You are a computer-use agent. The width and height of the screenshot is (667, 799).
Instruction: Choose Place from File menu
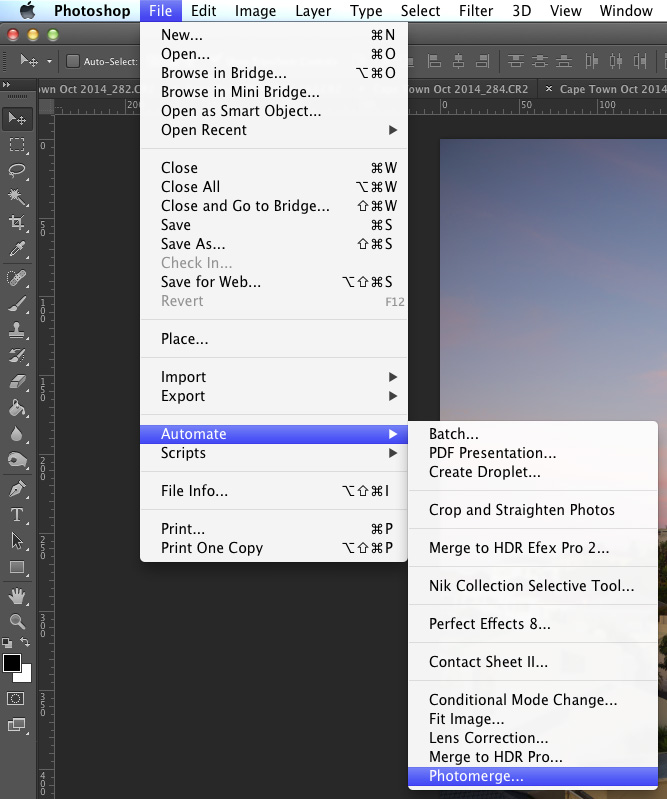tap(274, 339)
